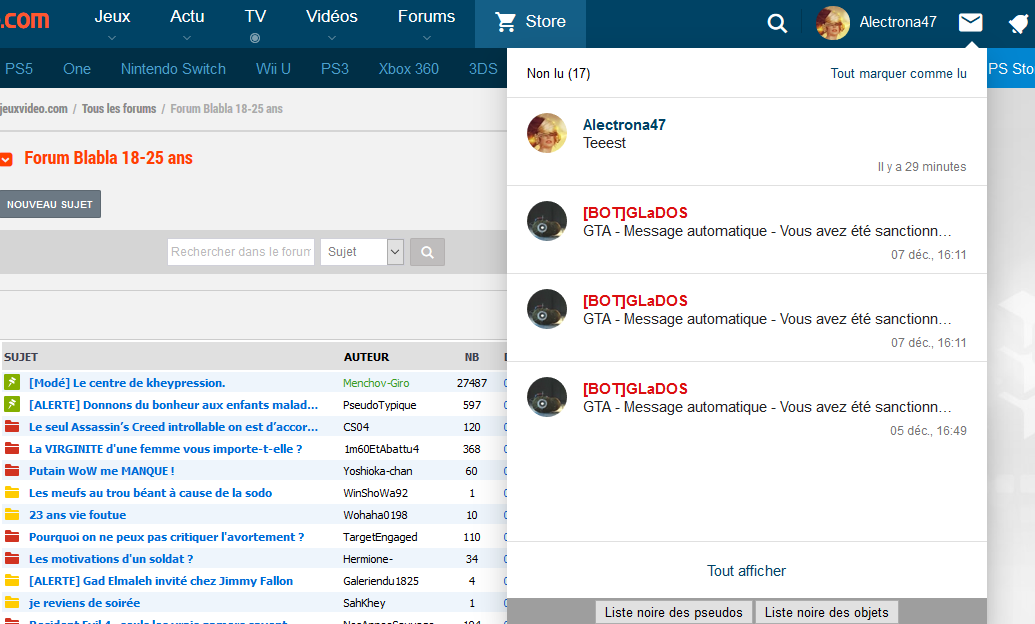Viewport: 1035px width, 624px height.
Task: Click the yellow folder icon beside WinShoWa92 topic
Action: 12,493
